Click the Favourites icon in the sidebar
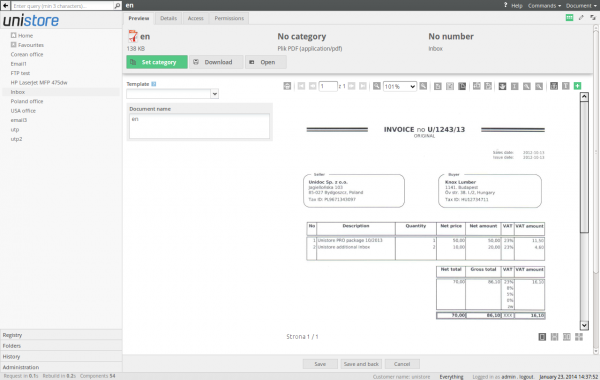This screenshot has width=600, height=380. [x=13, y=45]
